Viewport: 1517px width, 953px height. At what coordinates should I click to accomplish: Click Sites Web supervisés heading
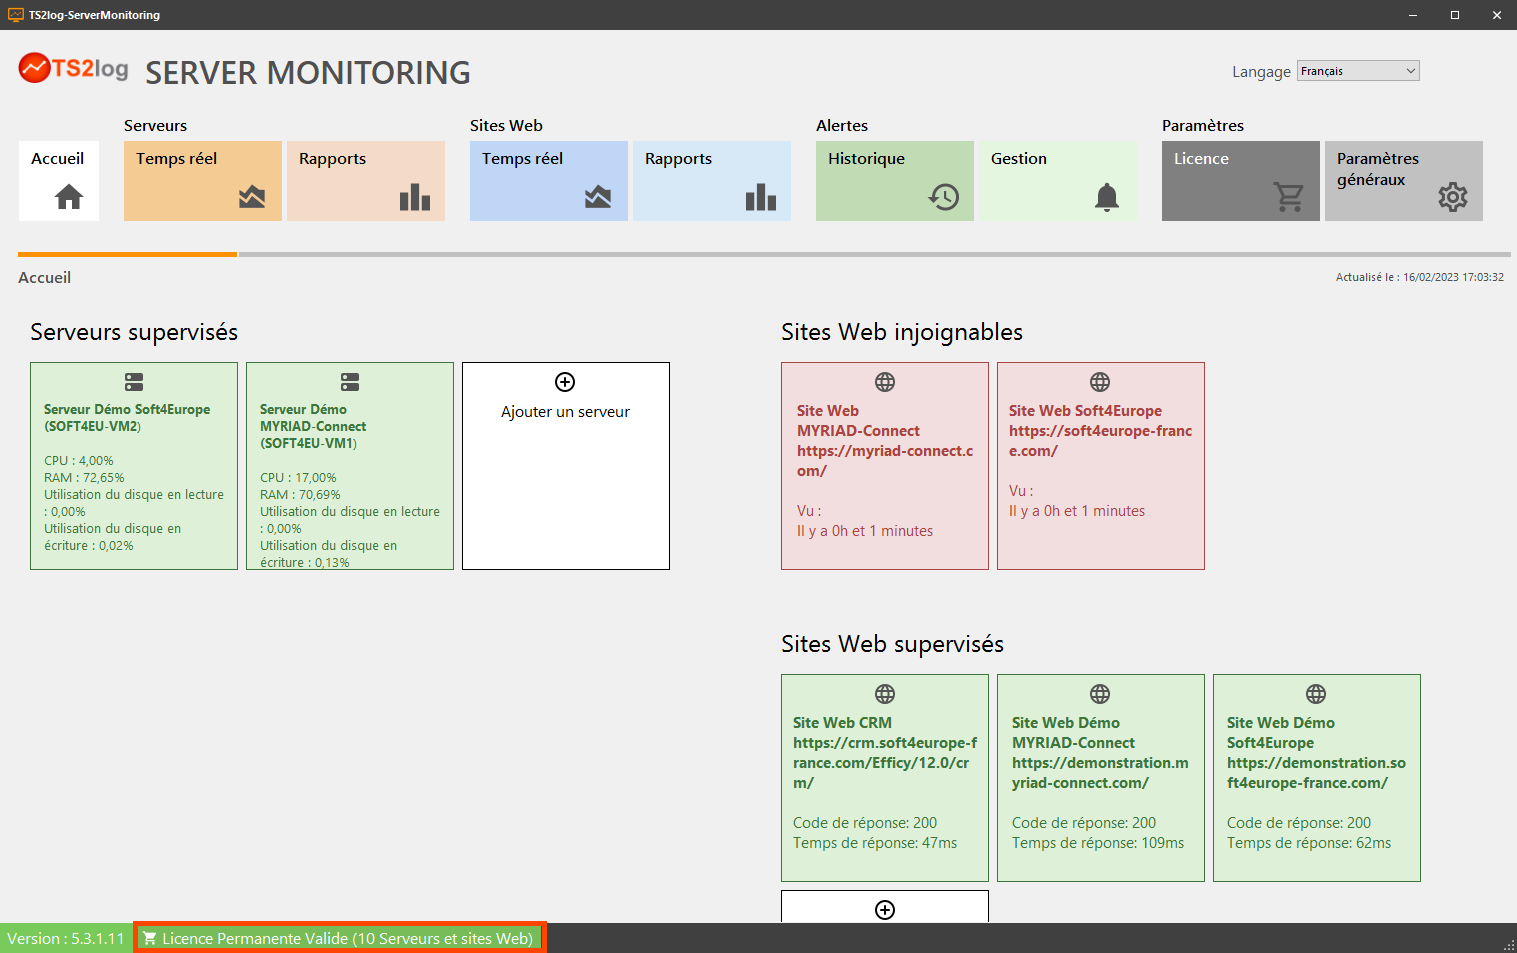point(892,644)
